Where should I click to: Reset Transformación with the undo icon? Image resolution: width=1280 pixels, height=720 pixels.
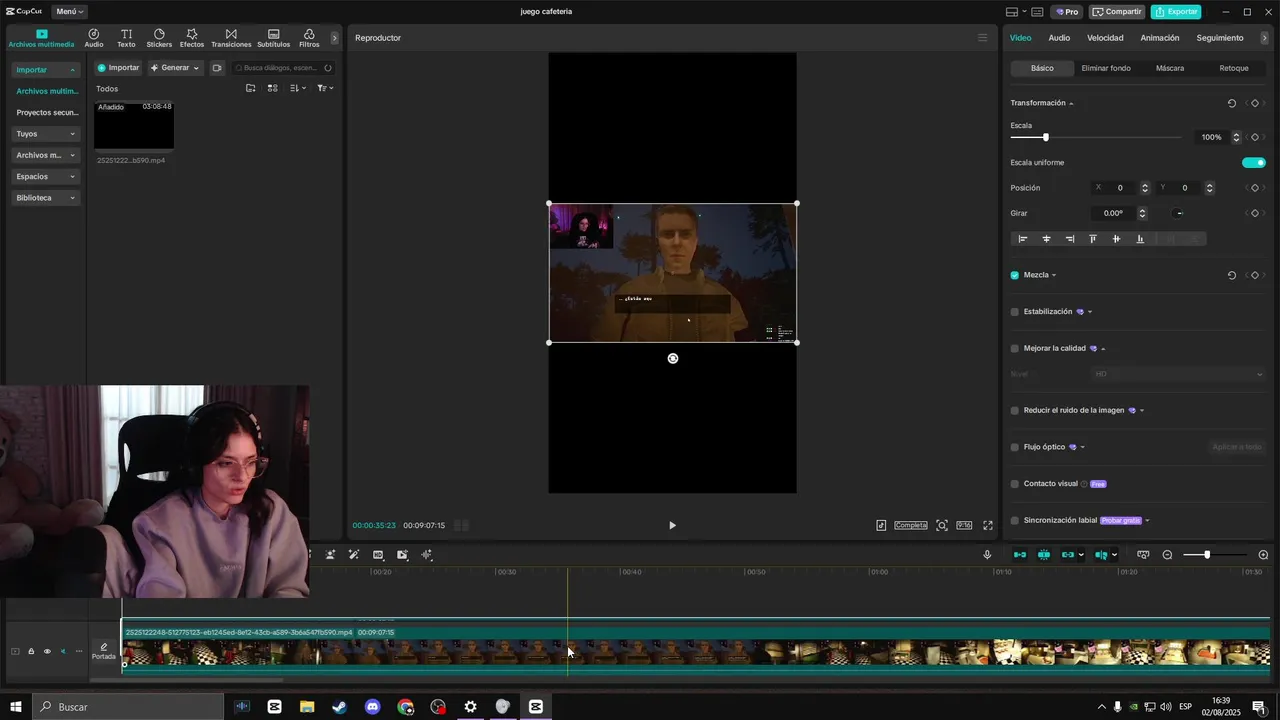click(1232, 103)
